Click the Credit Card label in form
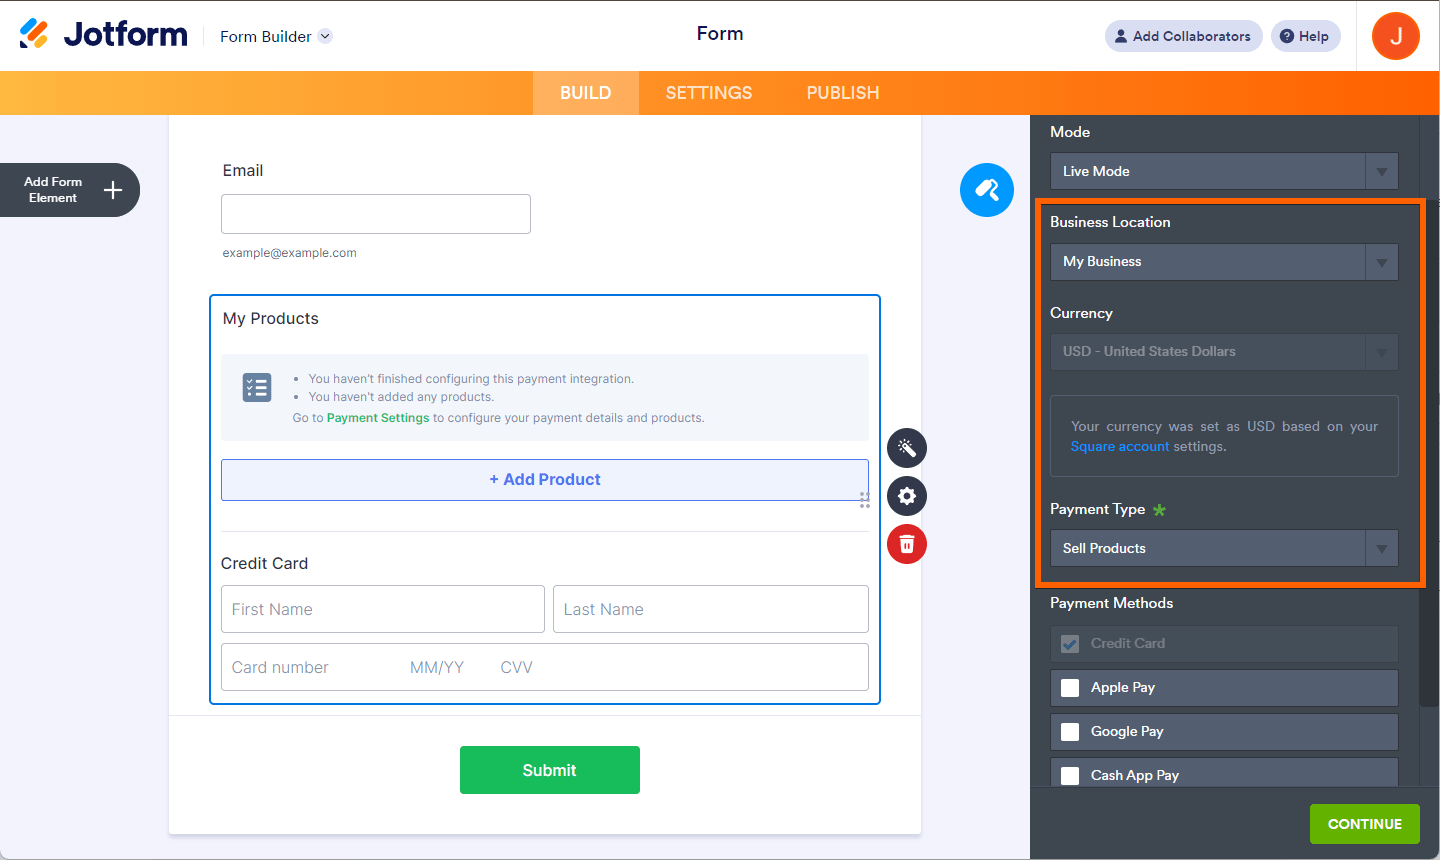This screenshot has width=1440, height=860. click(264, 563)
